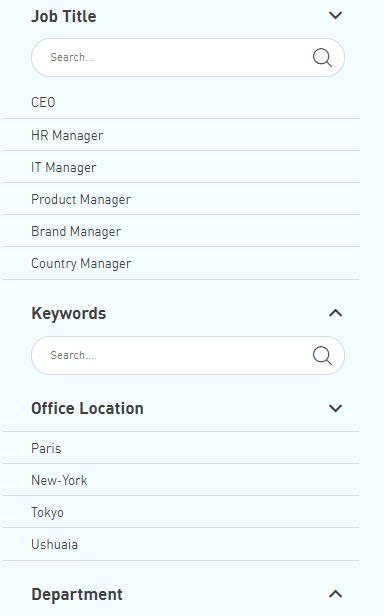This screenshot has height=616, width=383.
Task: Expand the Keywords section chevron
Action: click(x=335, y=313)
